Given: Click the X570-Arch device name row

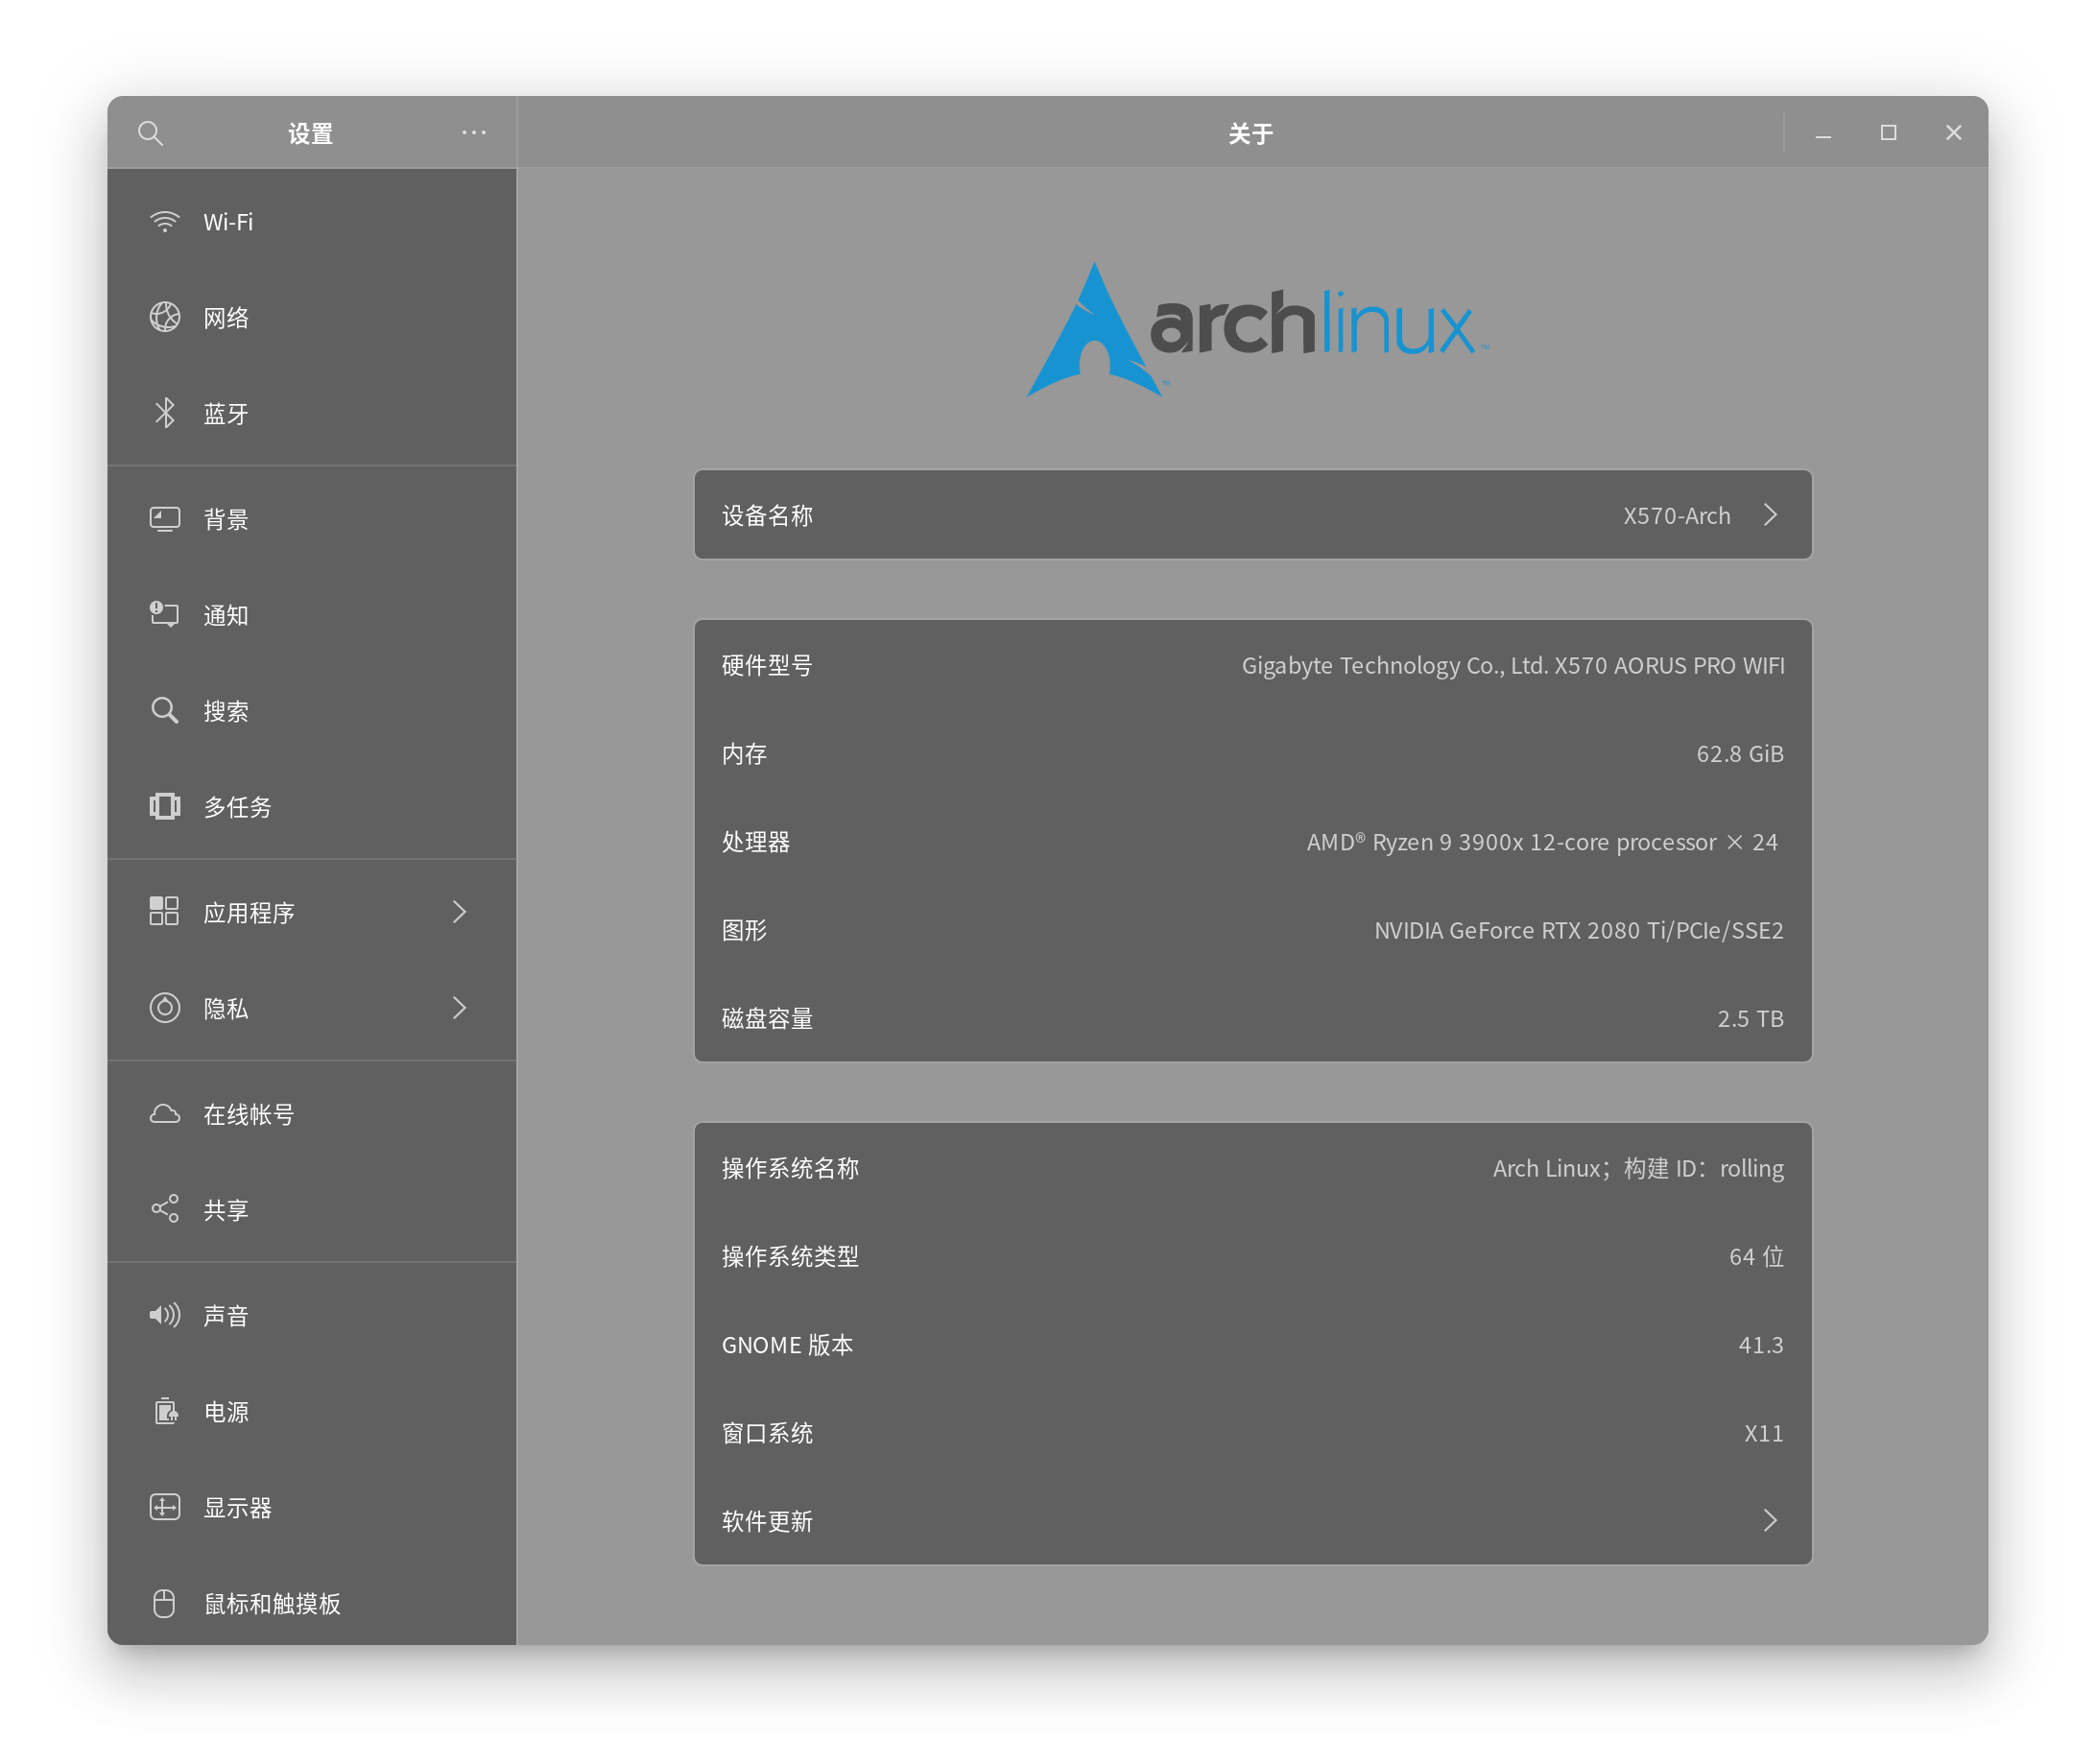Looking at the screenshot, I should tap(1250, 515).
